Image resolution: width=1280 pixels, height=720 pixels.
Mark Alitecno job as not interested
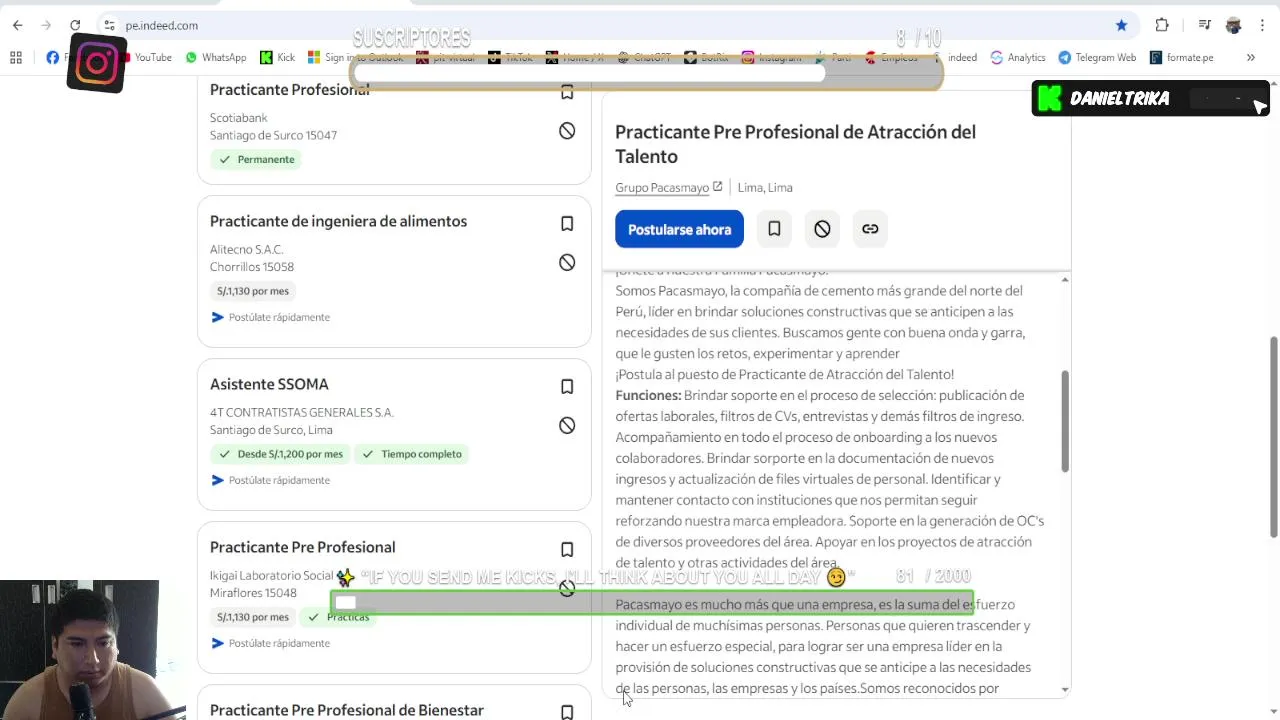[567, 262]
